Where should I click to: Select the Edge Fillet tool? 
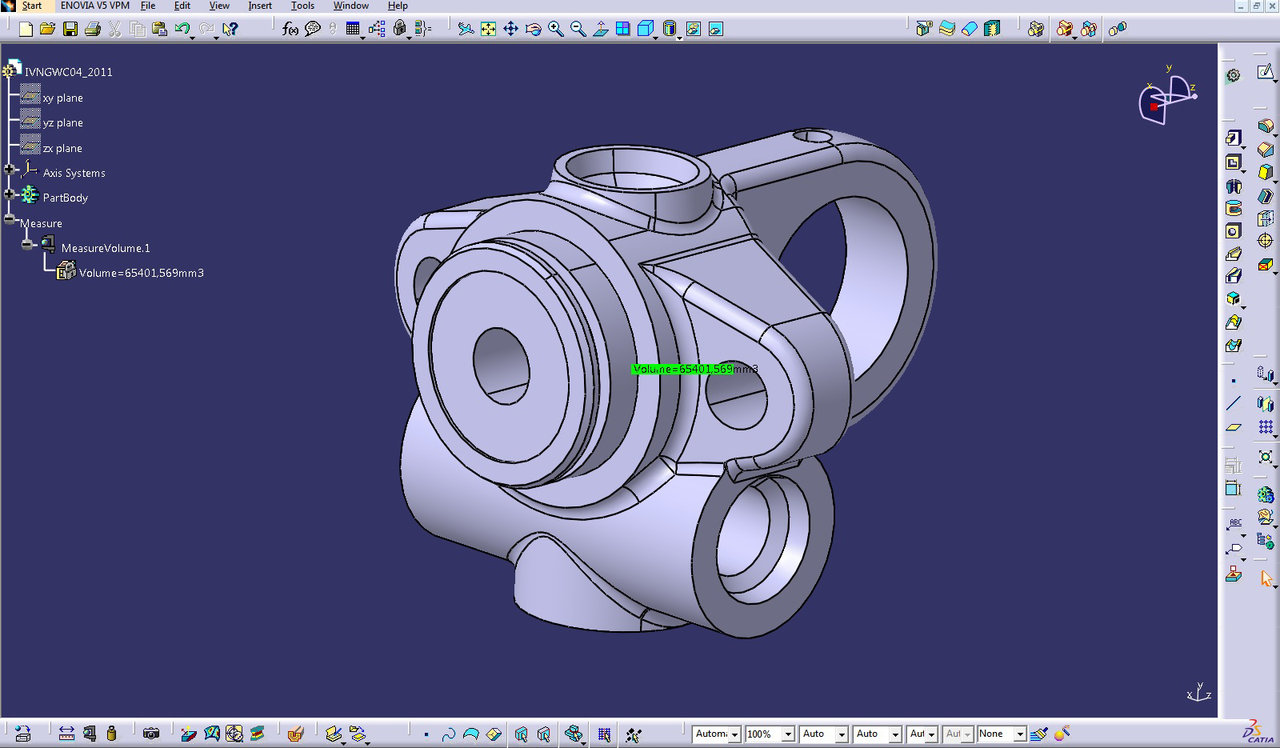coord(1266,126)
